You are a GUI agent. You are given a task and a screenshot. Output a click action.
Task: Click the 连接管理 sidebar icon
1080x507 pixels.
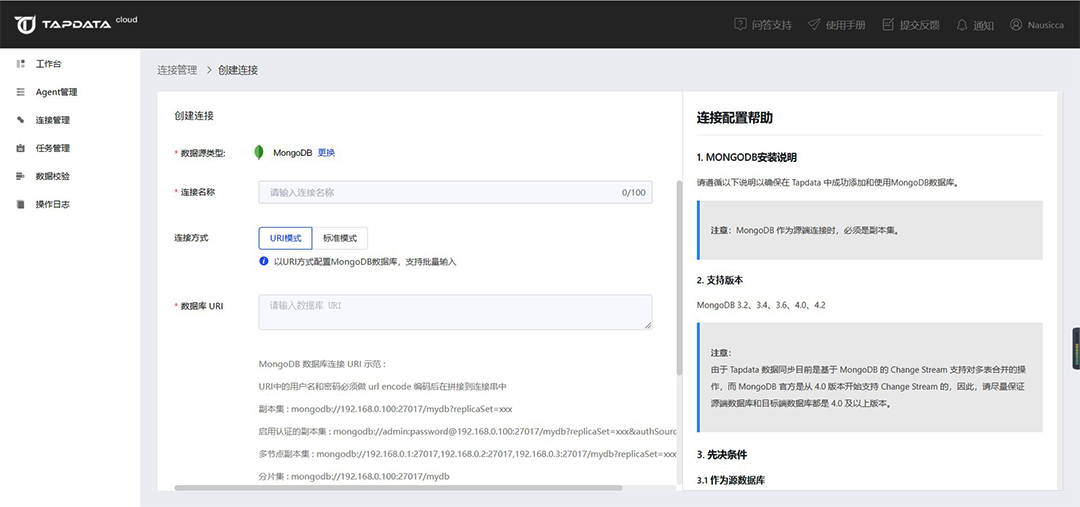click(21, 120)
